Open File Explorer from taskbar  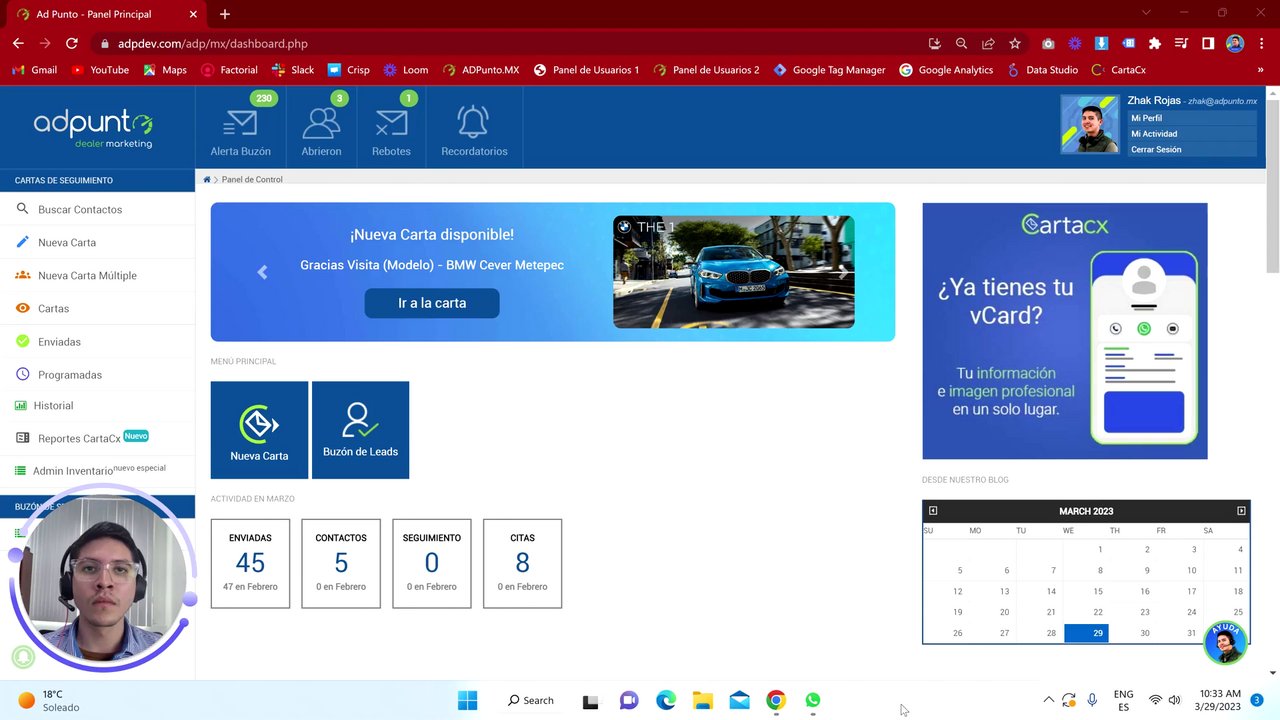pyautogui.click(x=703, y=700)
